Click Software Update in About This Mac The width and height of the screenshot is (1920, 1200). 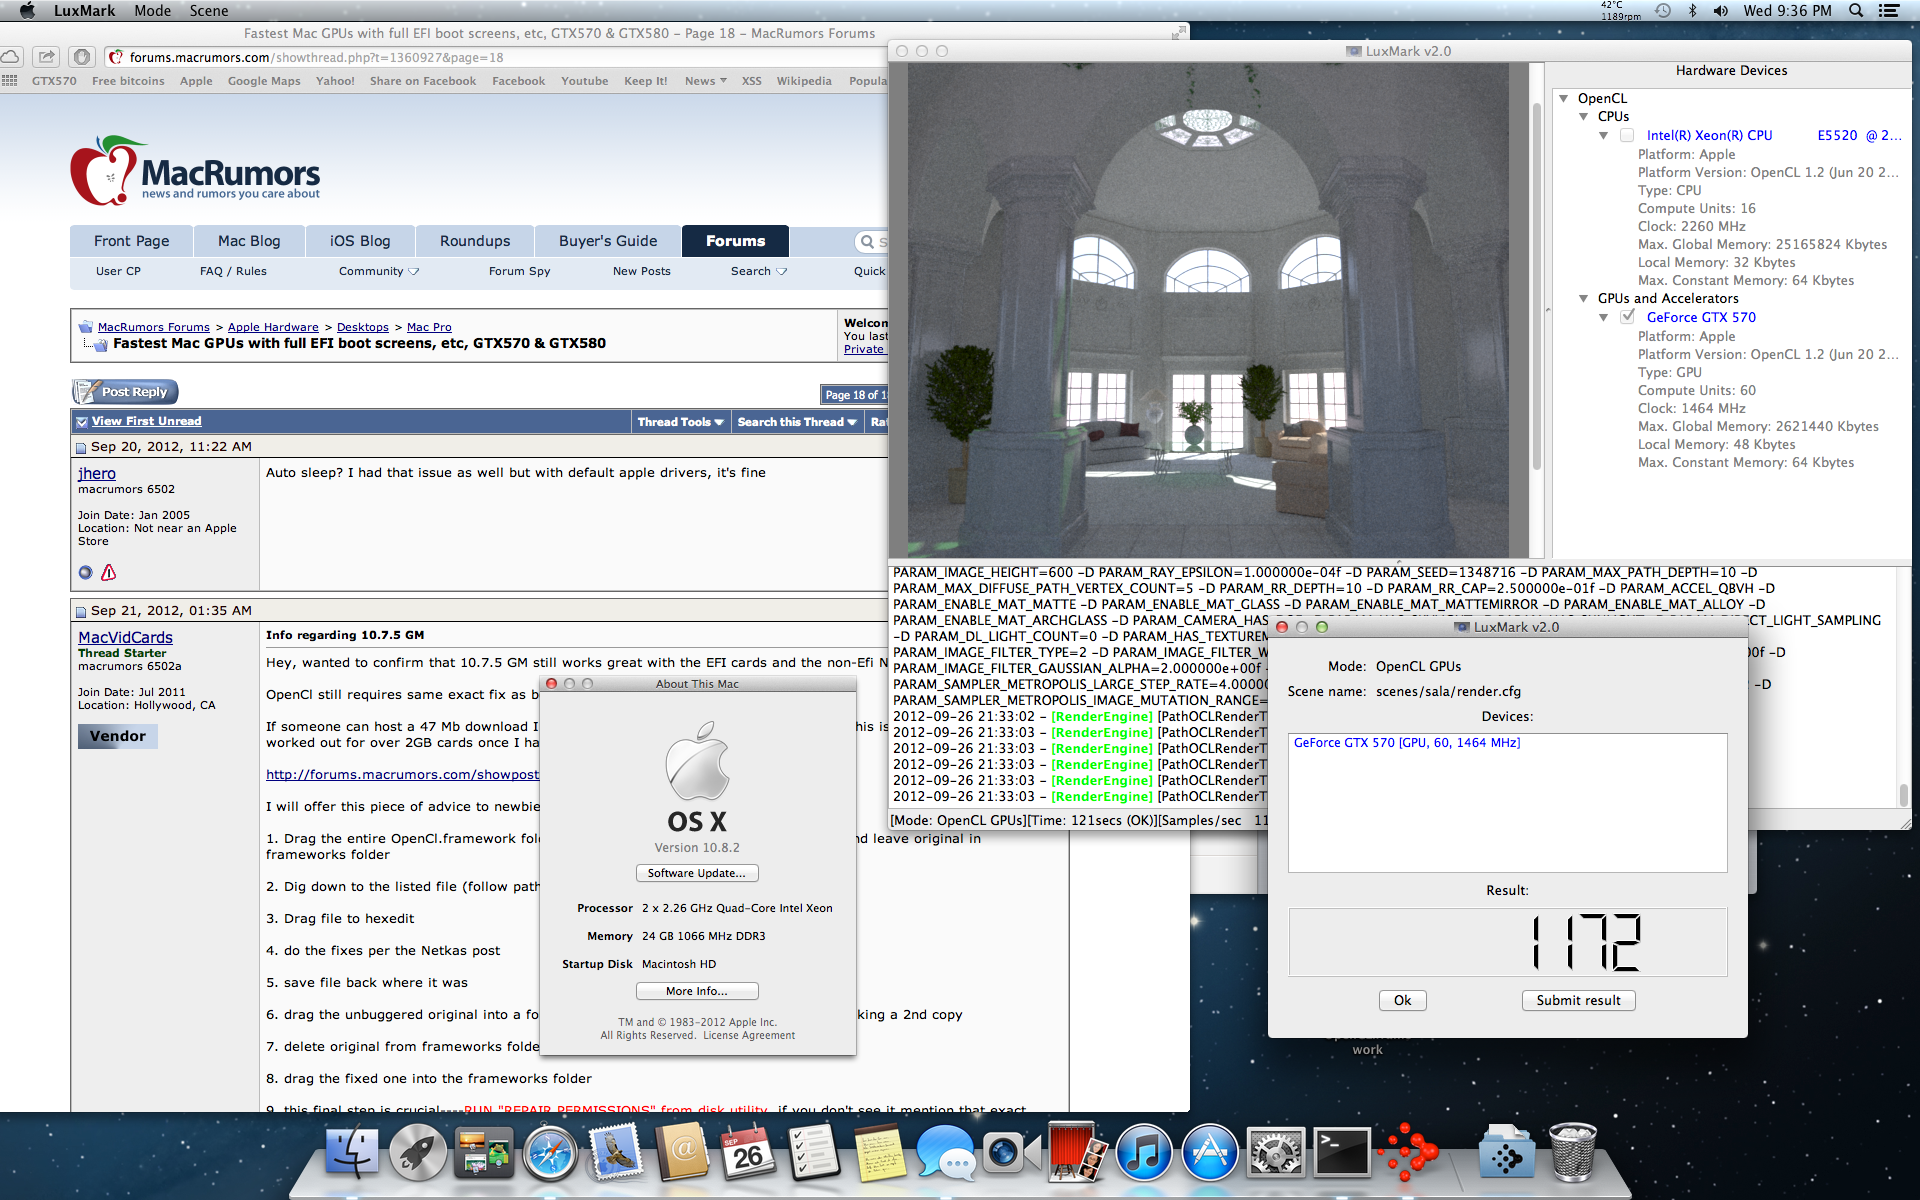pos(697,873)
